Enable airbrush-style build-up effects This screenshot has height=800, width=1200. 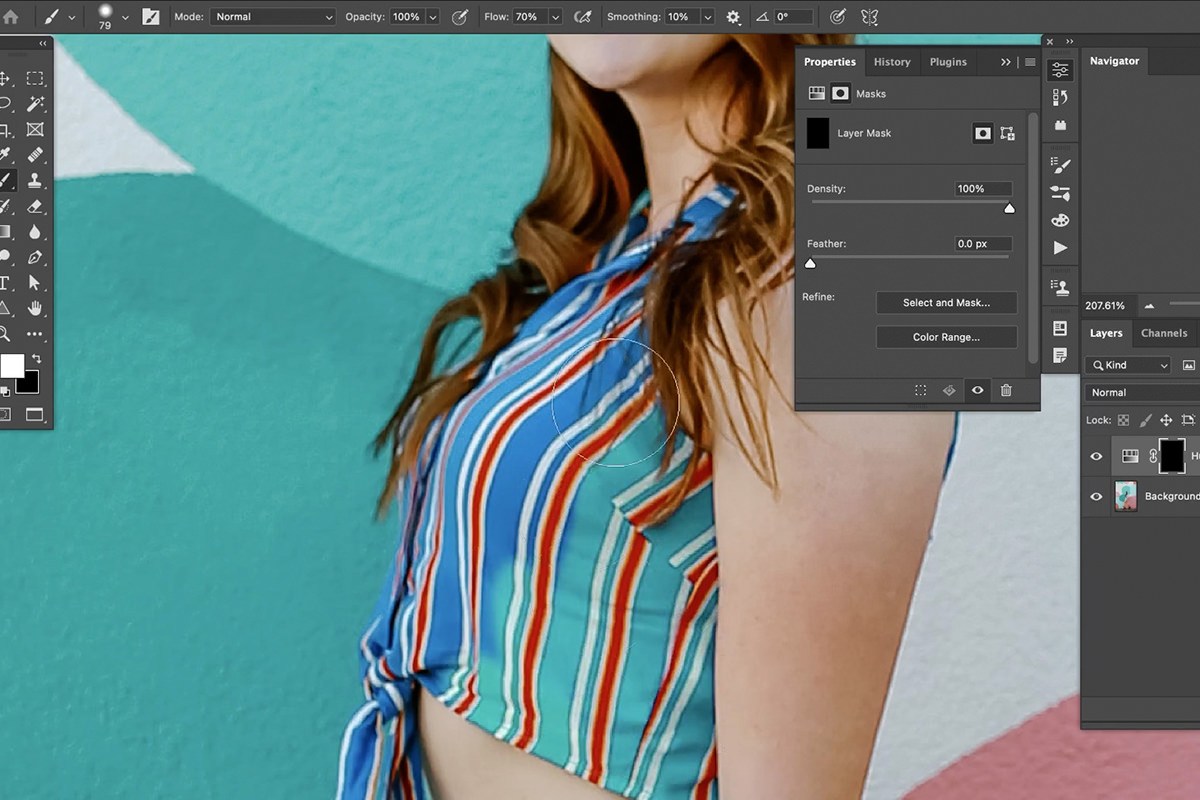(583, 17)
